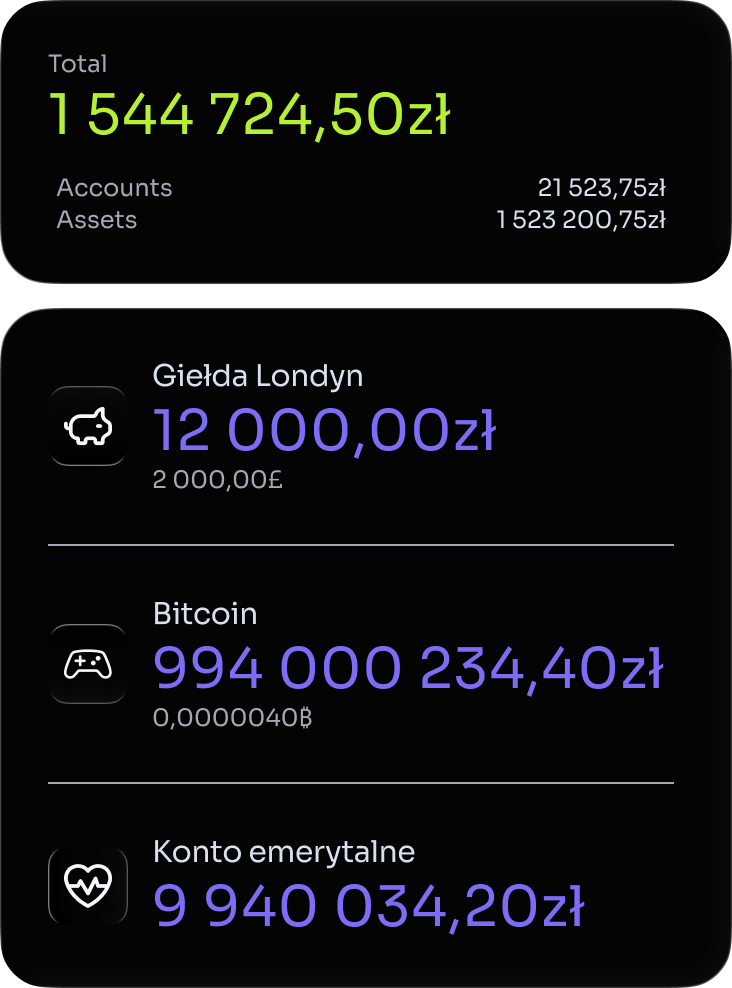Screen dimensions: 732x988
Task: Select the Bitcoin asset title
Action: click(205, 613)
